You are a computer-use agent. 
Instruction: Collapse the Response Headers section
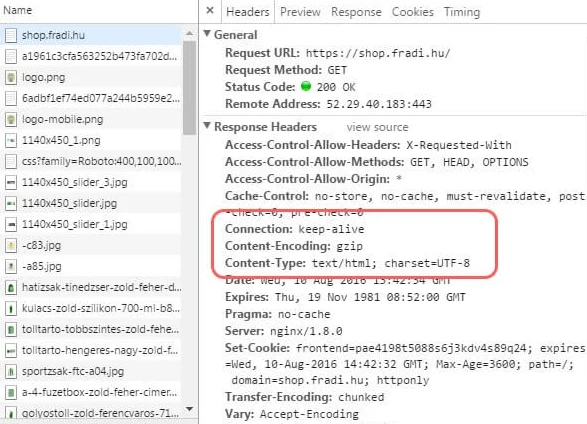click(x=207, y=125)
